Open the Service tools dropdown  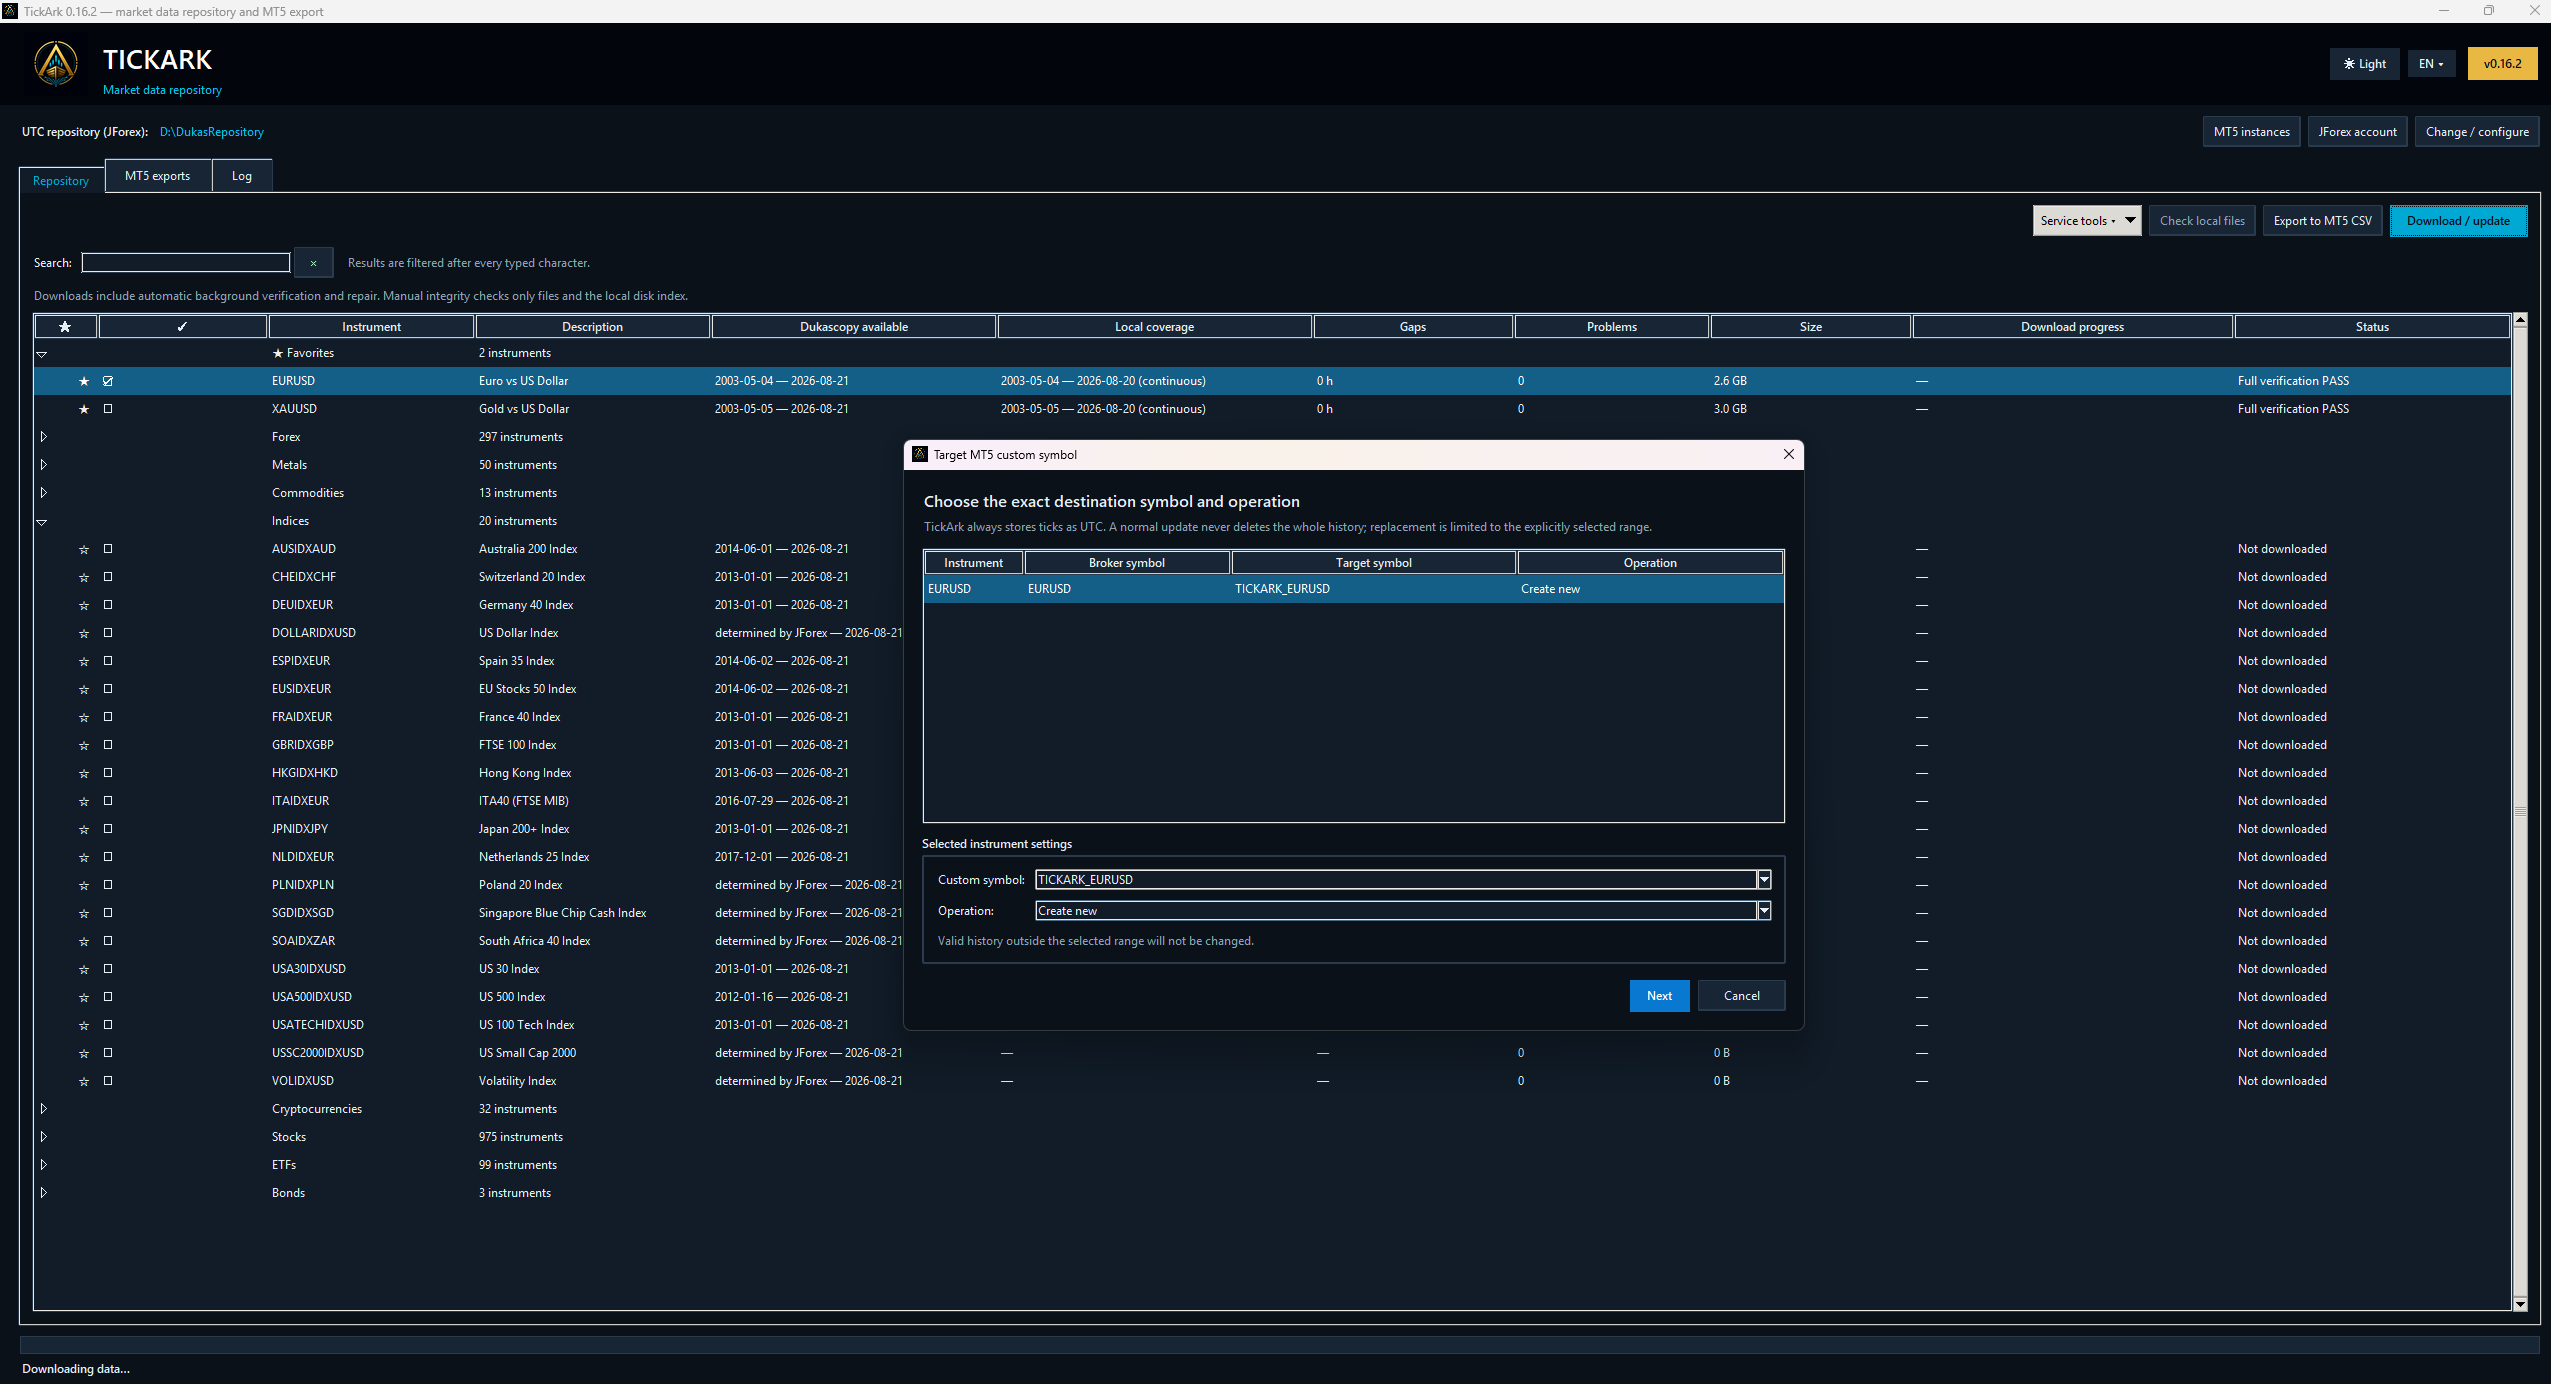(2087, 221)
